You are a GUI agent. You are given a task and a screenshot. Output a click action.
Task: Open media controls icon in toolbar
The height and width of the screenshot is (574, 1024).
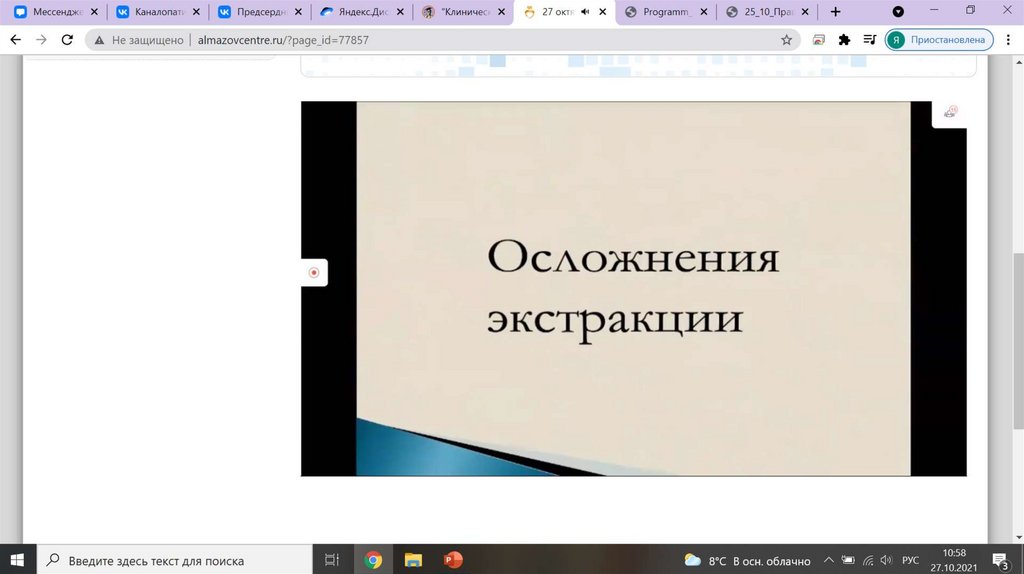(x=868, y=40)
